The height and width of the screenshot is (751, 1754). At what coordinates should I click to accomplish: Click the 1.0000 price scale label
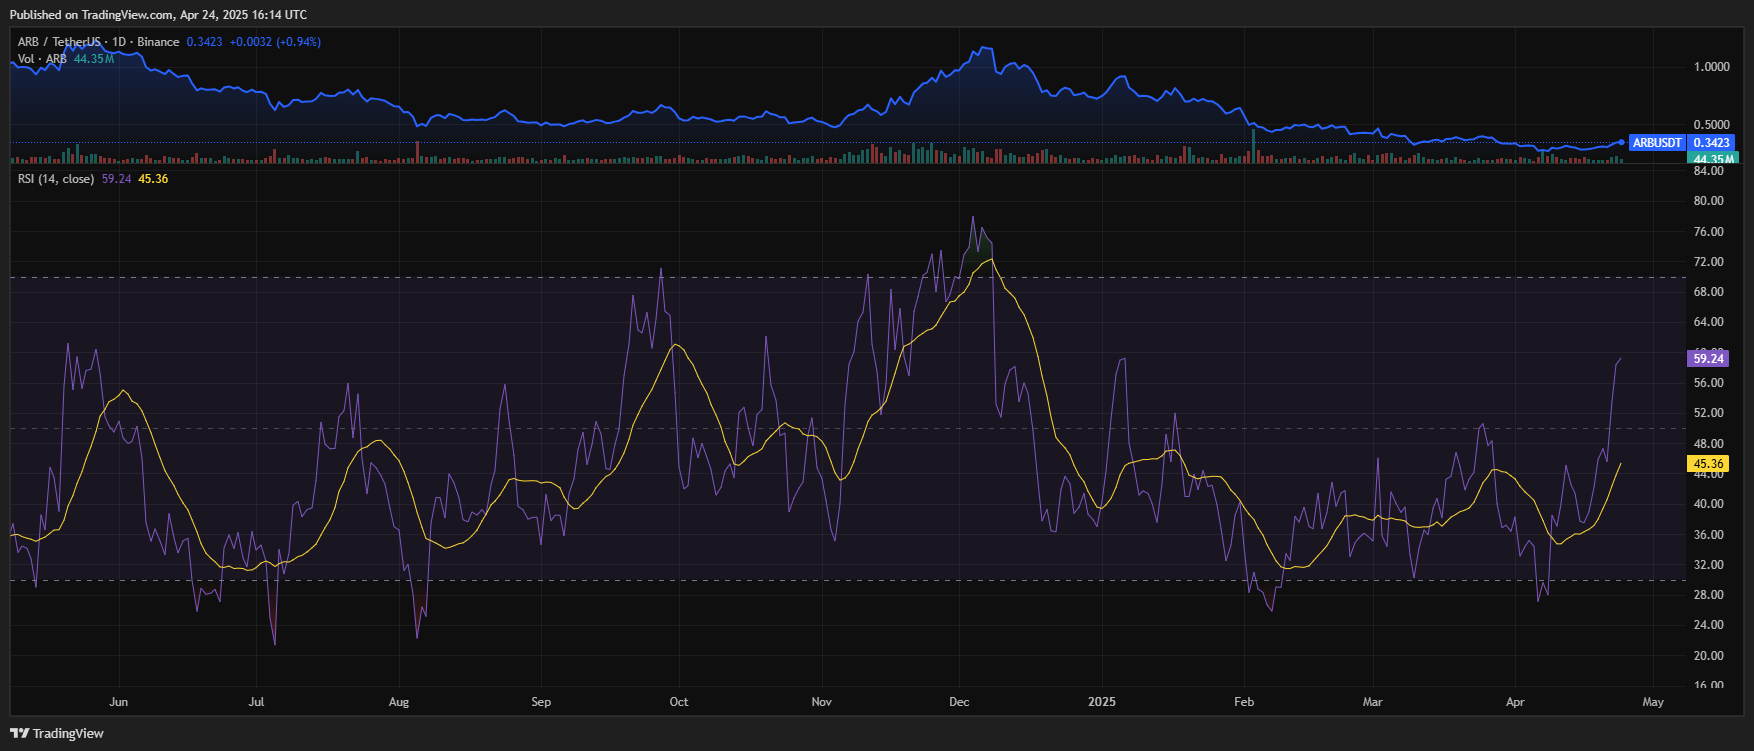tap(1711, 67)
